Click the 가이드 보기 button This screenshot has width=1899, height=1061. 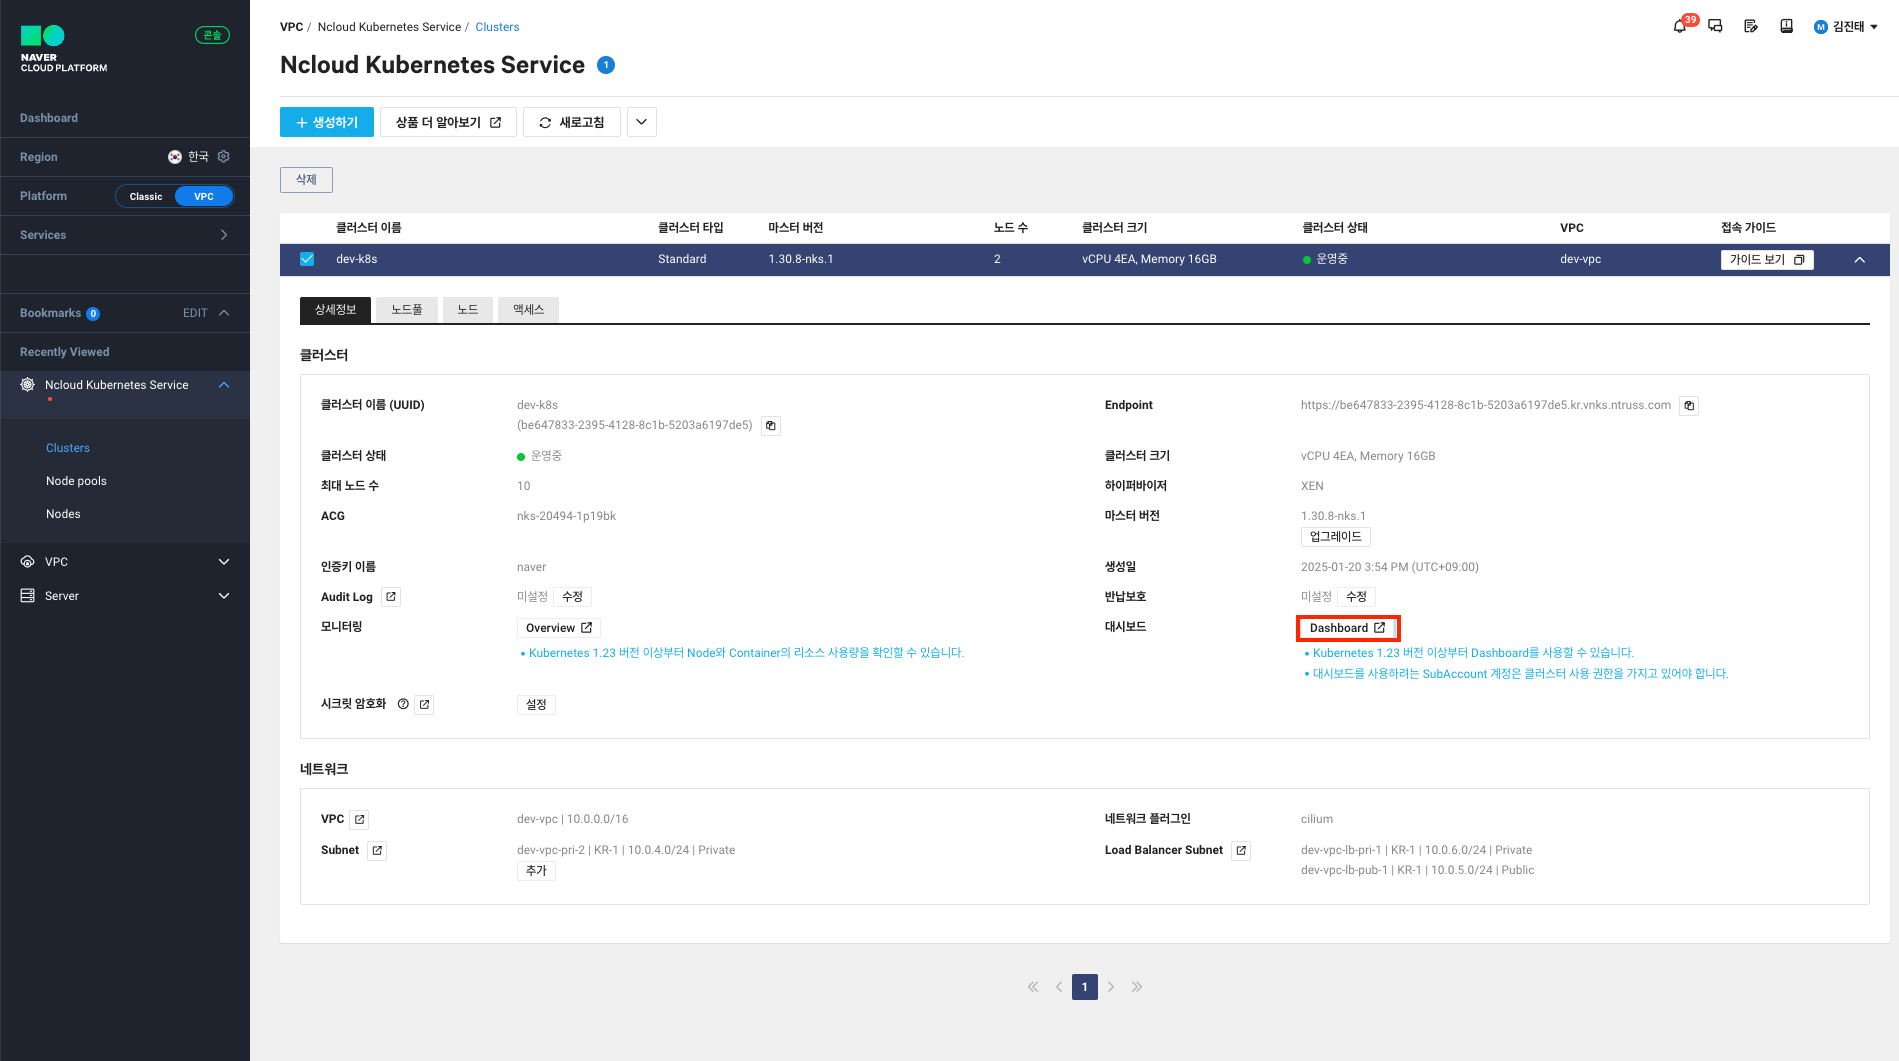click(x=1767, y=260)
